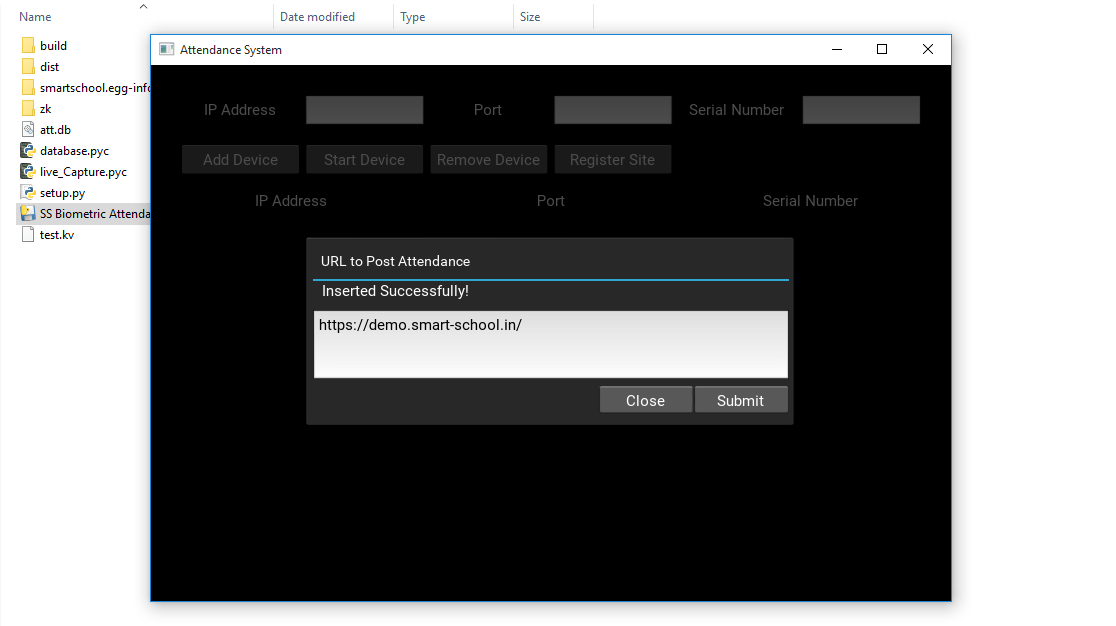Select the test.kv file icon

point(28,235)
